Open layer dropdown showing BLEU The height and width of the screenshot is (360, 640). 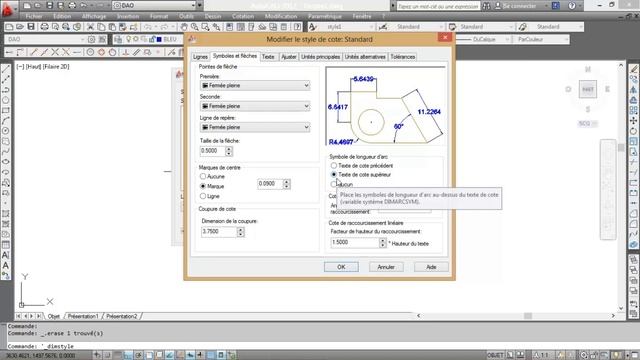tap(149, 39)
